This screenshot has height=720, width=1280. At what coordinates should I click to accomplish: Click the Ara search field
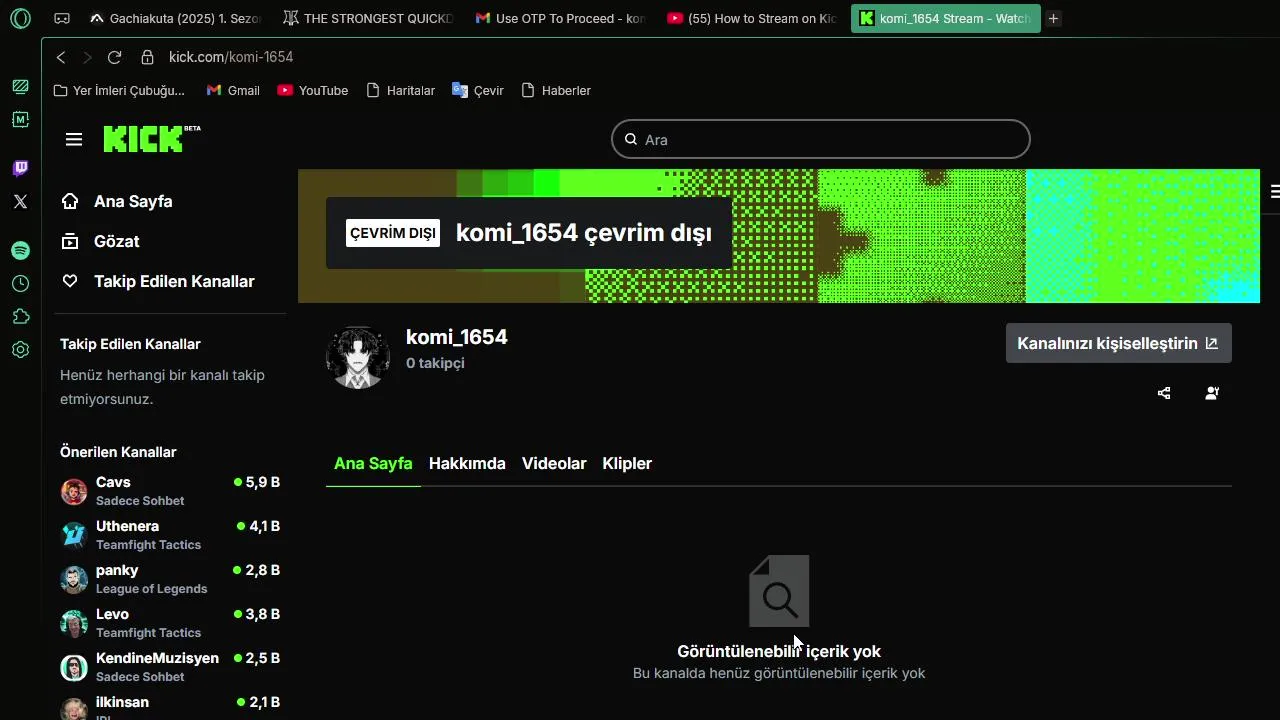tap(820, 139)
